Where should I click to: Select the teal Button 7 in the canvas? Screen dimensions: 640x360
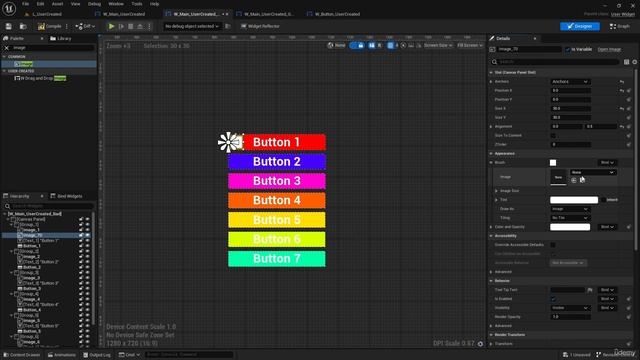(277, 259)
